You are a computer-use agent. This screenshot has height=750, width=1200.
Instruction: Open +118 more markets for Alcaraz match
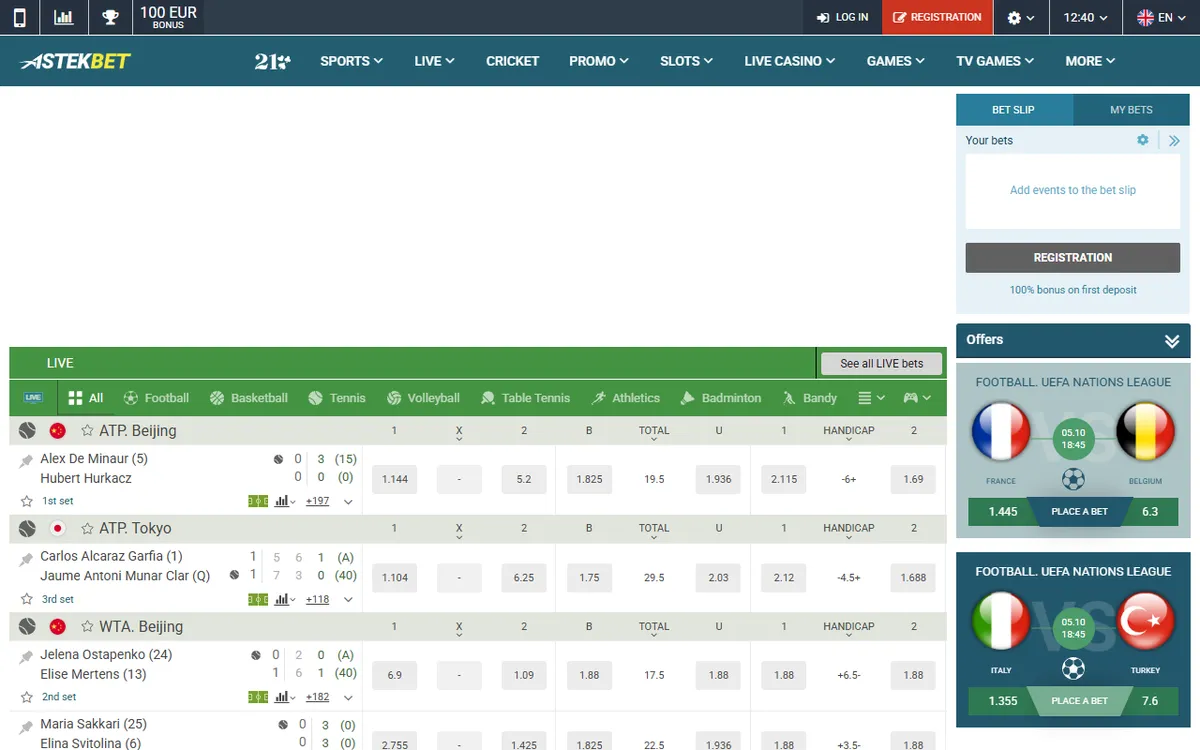click(x=317, y=599)
